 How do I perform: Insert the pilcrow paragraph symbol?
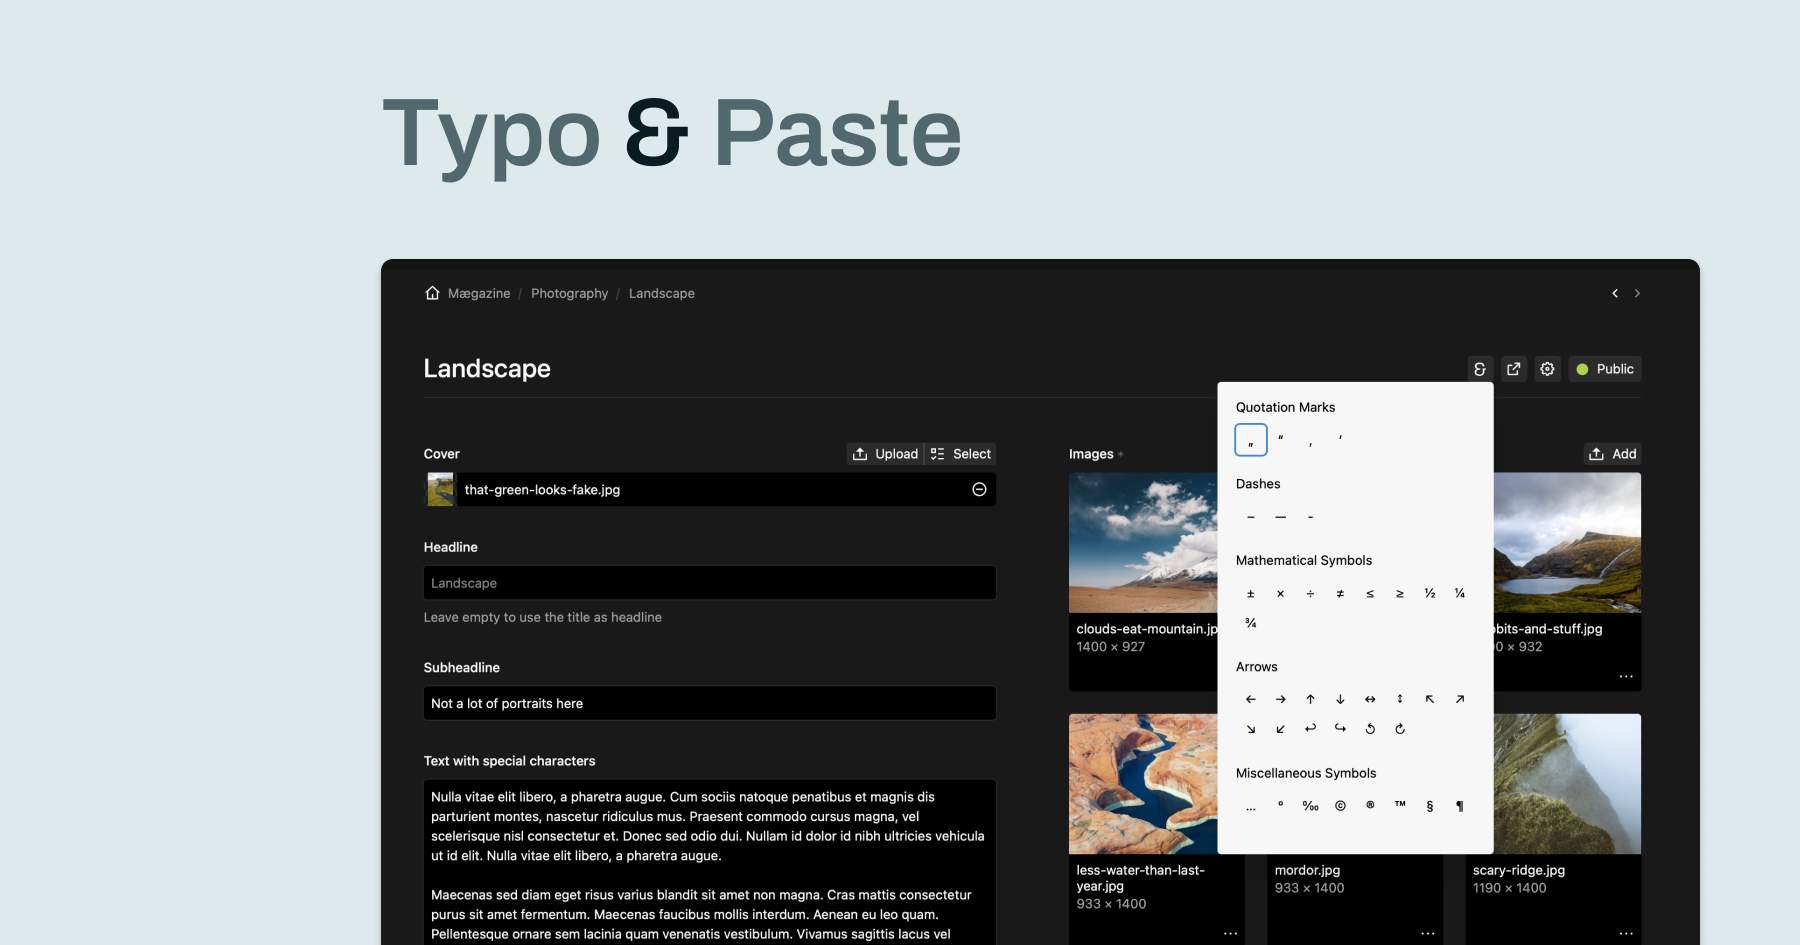coord(1459,806)
